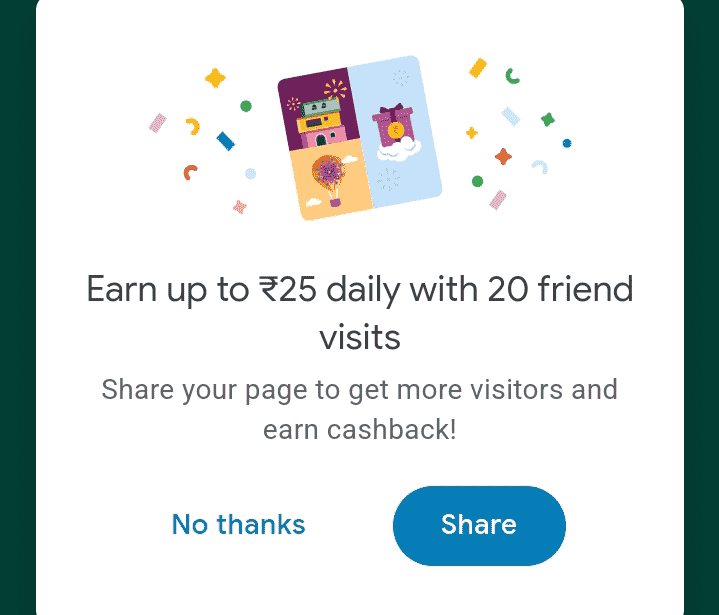Screen dimensions: 719x615
Task: Click the yellow four-point star confetti
Action: click(215, 78)
